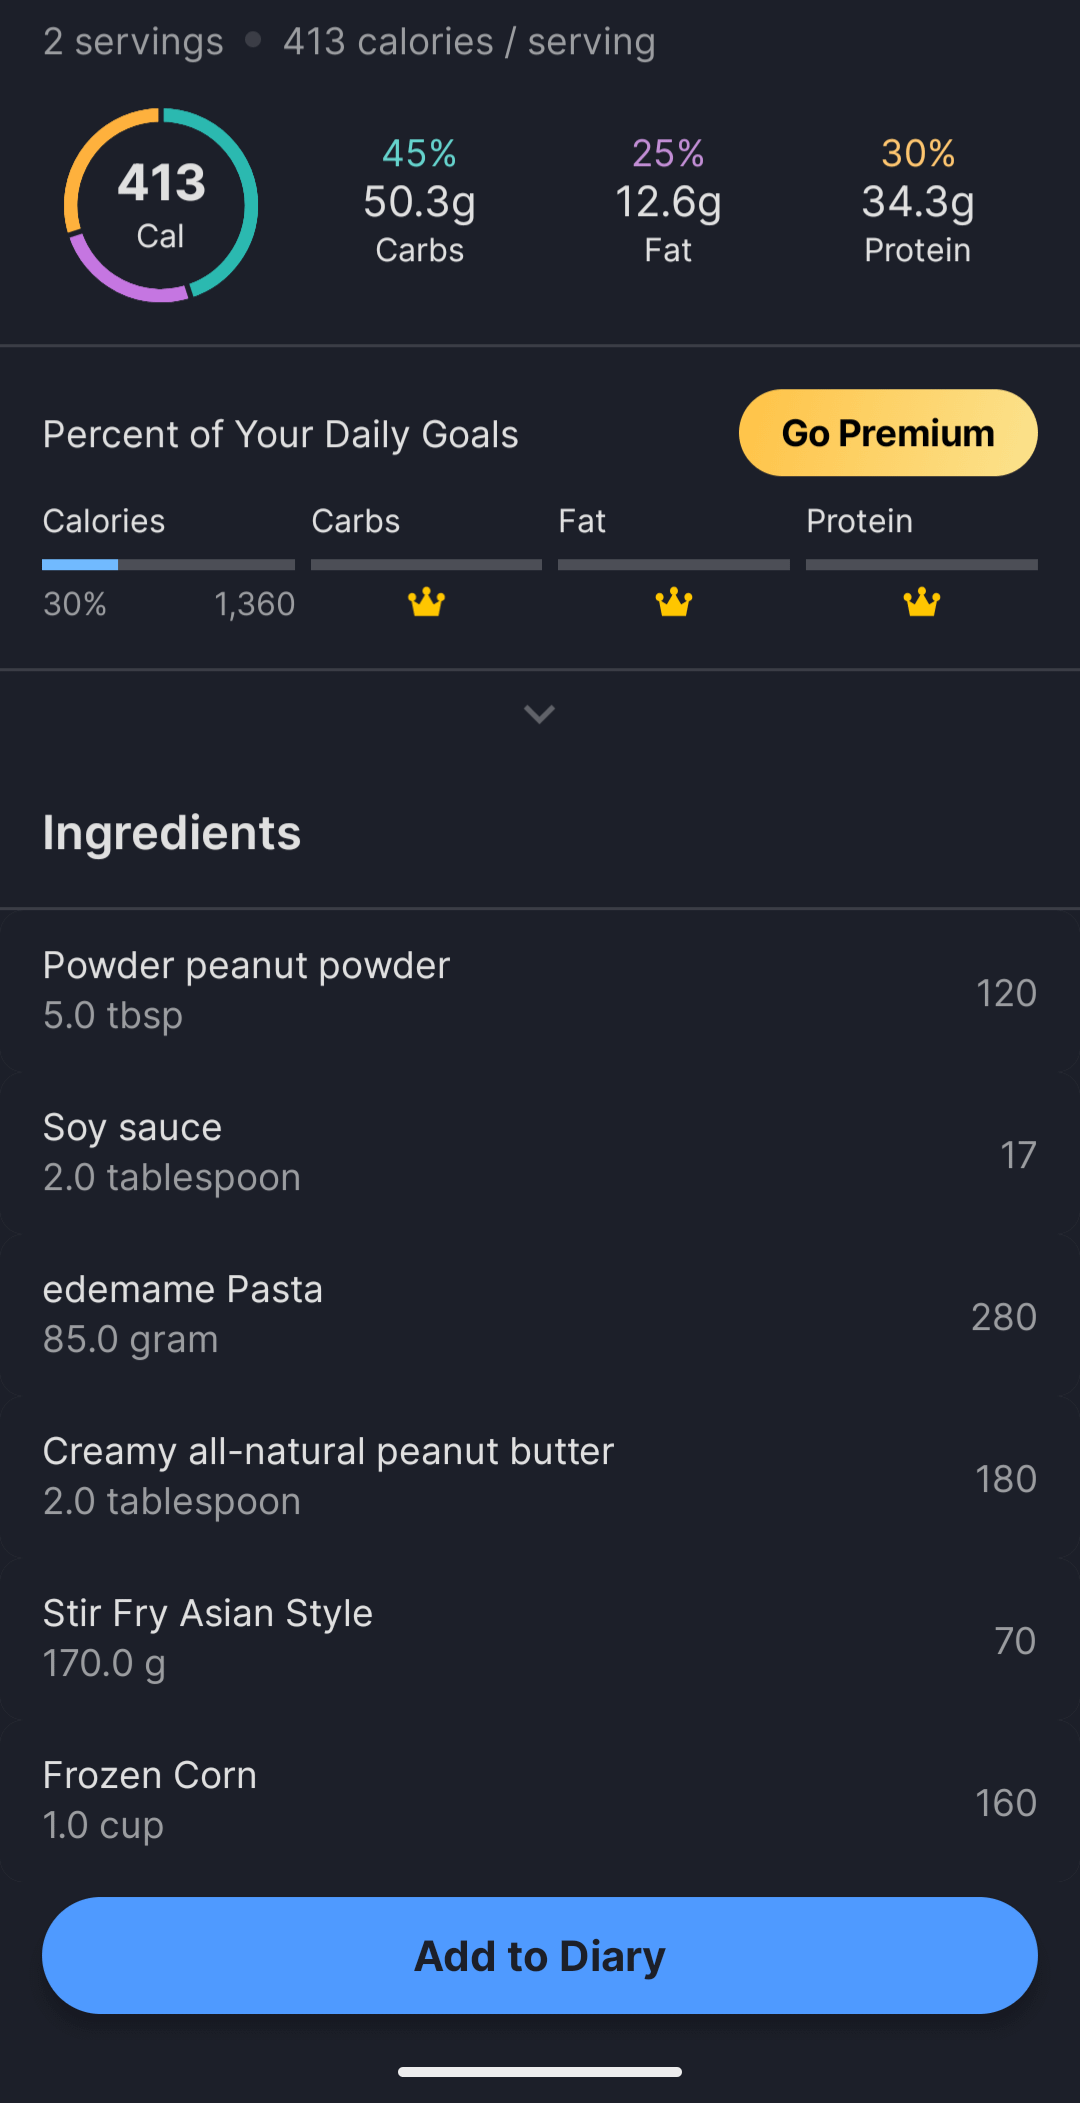Tap the Carbs goal progress bar
This screenshot has height=2103, width=1080.
click(426, 565)
